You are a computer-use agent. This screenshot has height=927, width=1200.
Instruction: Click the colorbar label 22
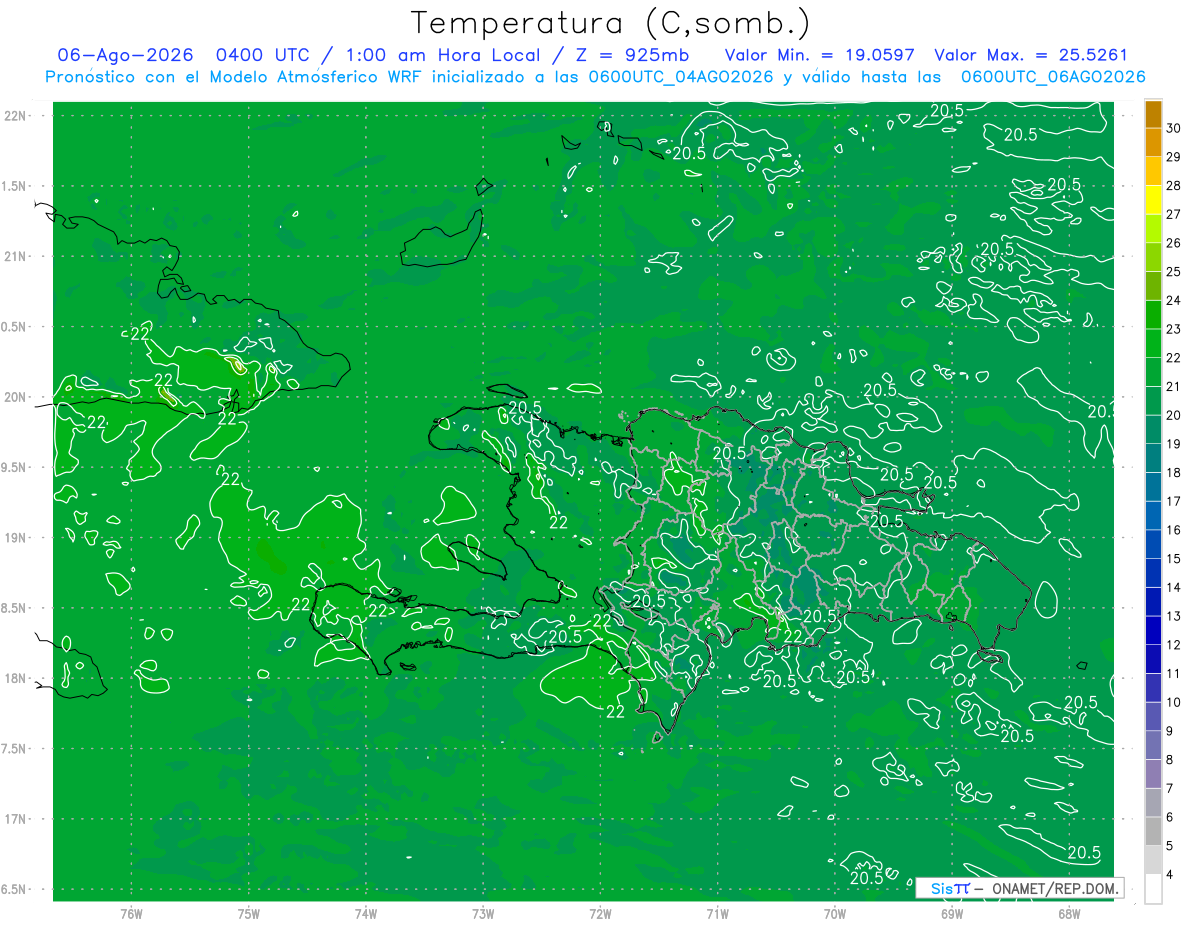click(x=1174, y=358)
